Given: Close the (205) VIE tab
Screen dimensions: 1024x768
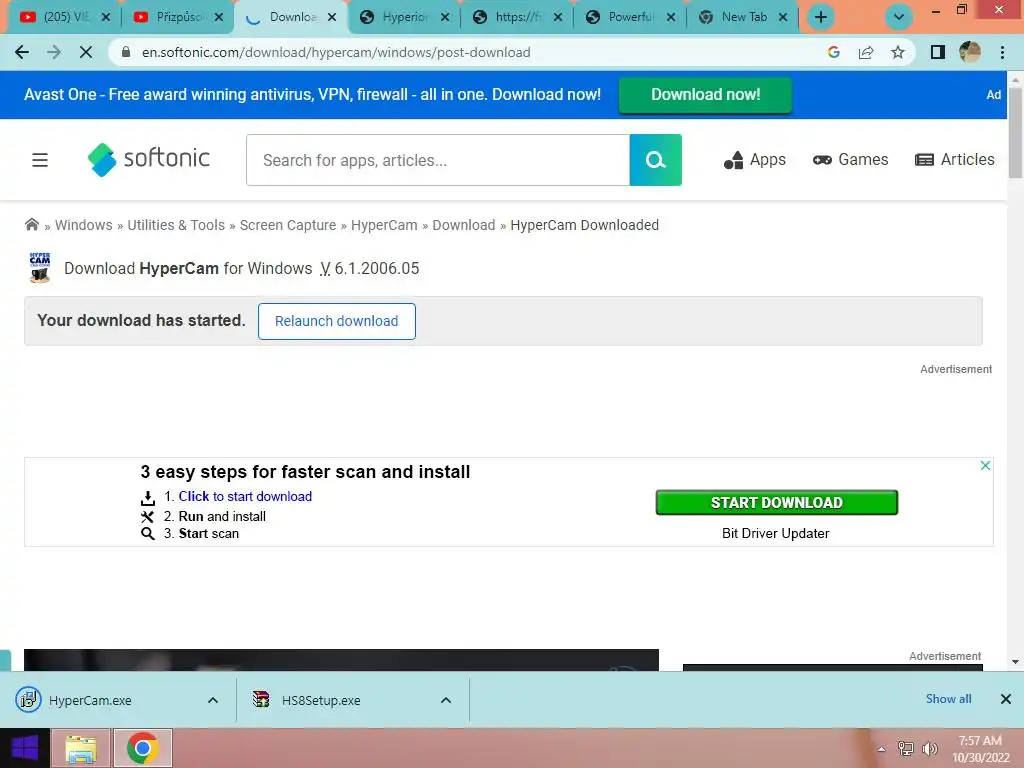Looking at the screenshot, I should pos(106,18).
